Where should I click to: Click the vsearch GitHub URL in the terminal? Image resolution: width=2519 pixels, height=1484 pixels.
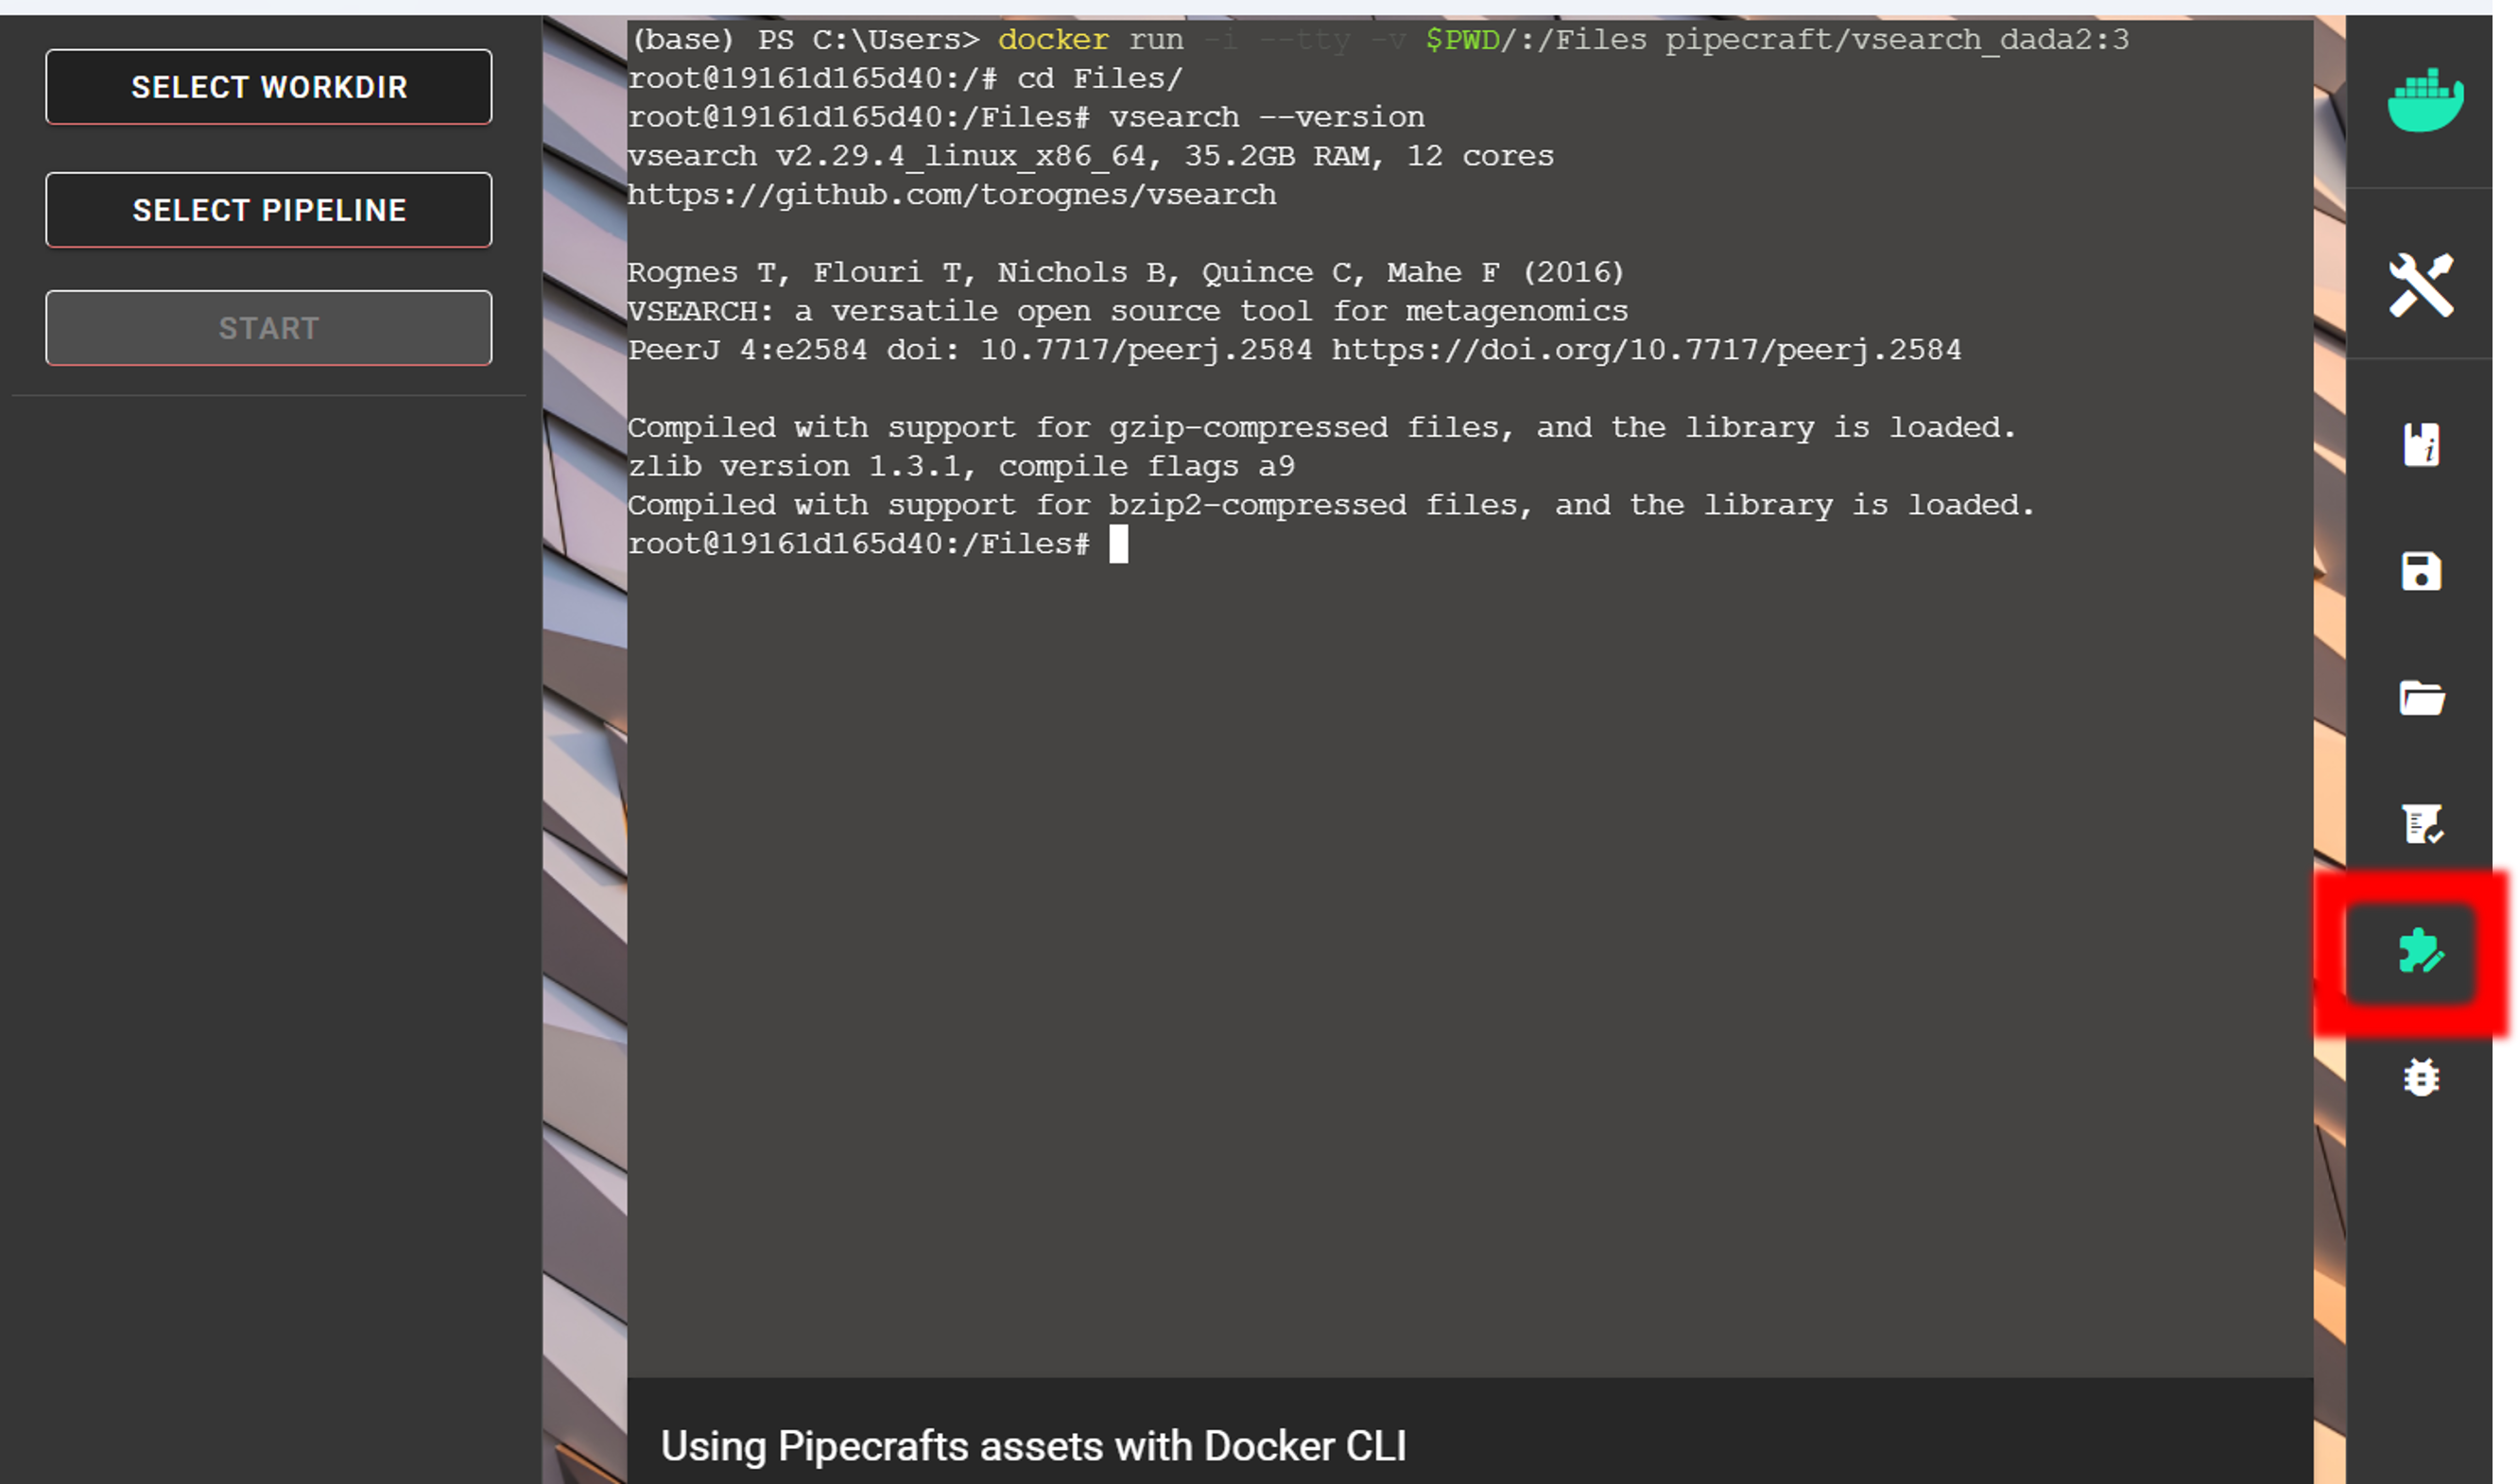point(951,195)
